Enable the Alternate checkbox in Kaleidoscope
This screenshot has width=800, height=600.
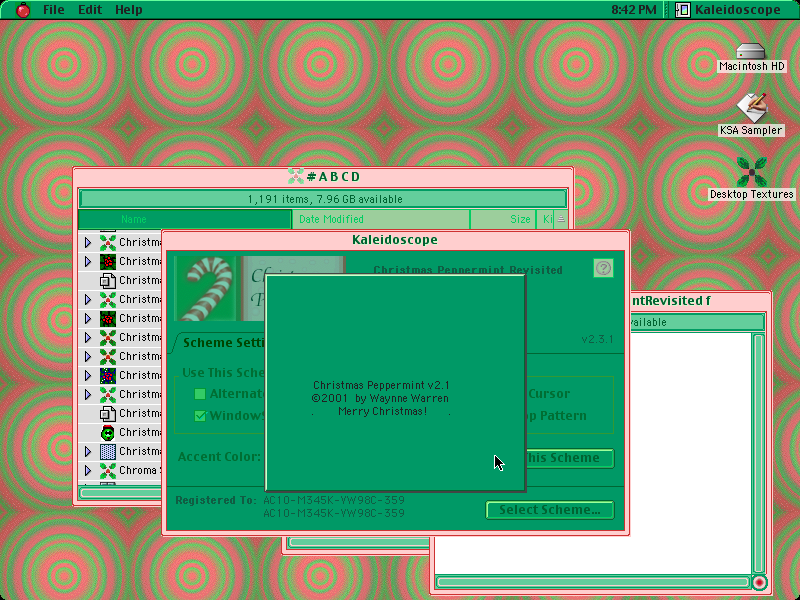pyautogui.click(x=200, y=394)
